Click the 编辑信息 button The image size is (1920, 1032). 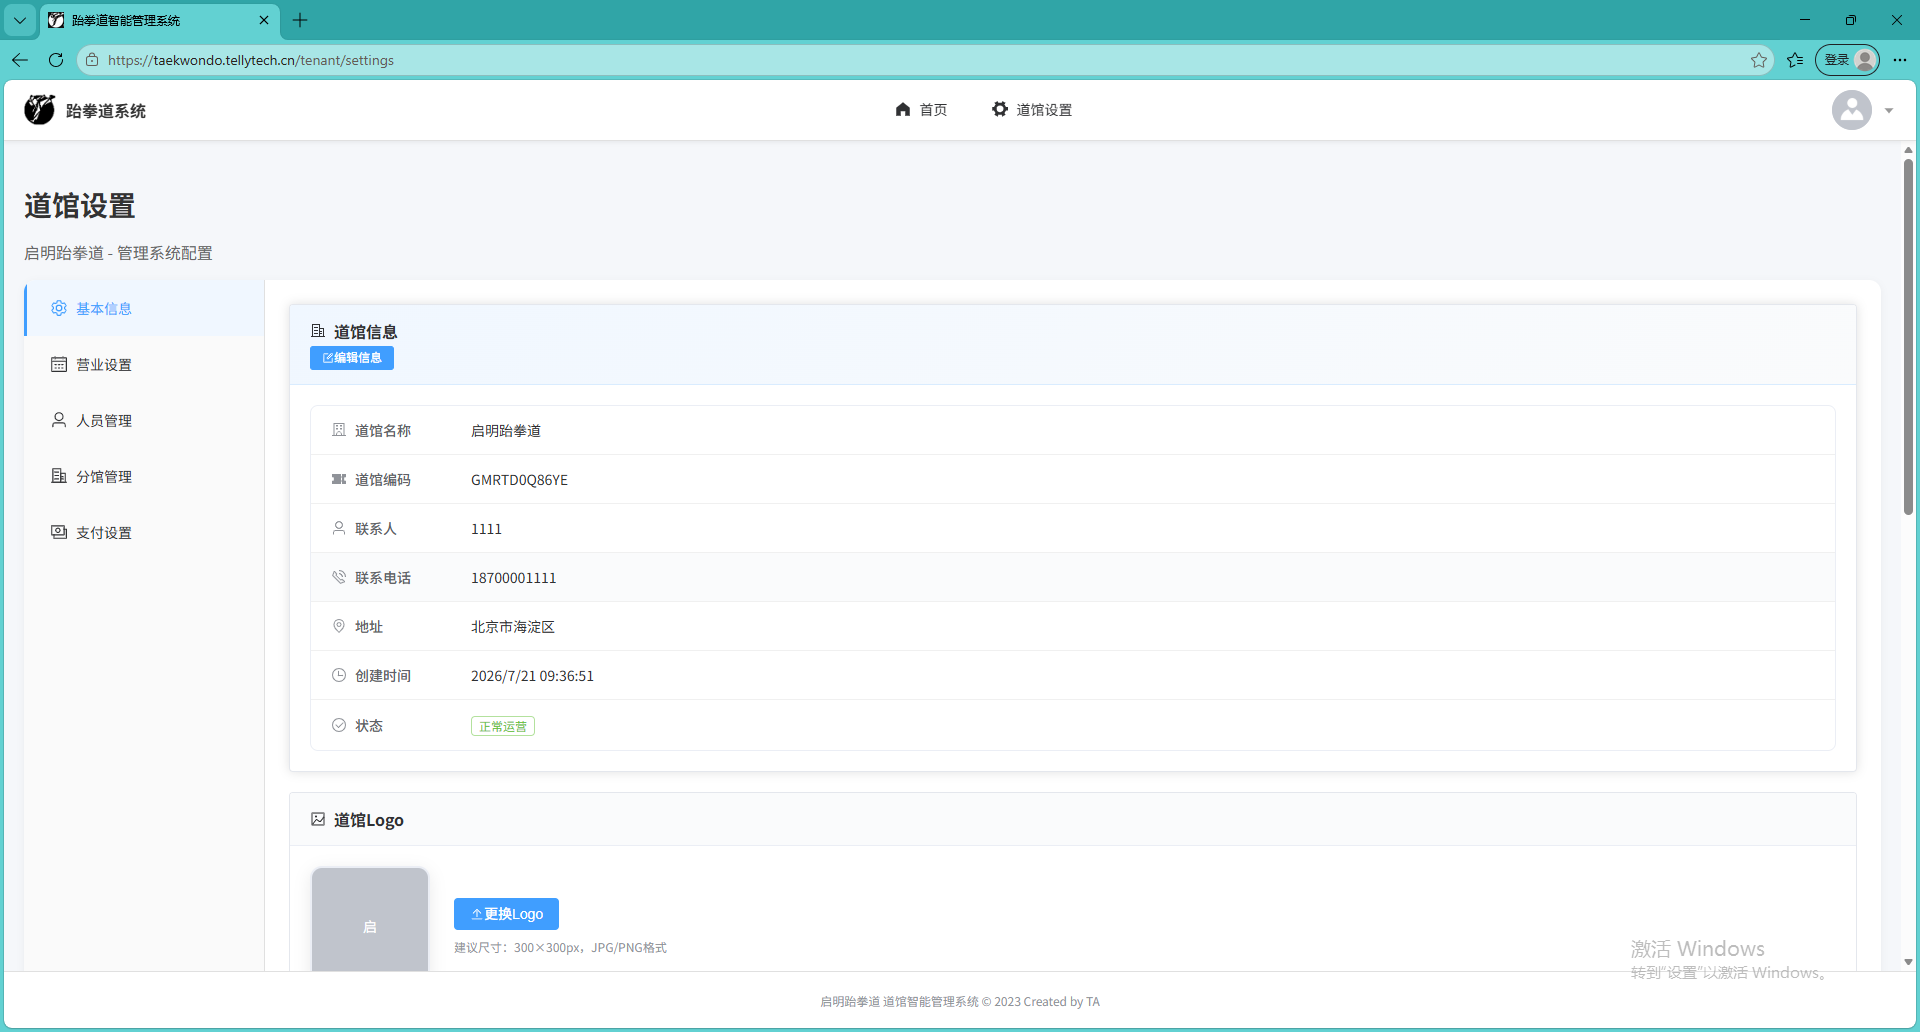352,358
